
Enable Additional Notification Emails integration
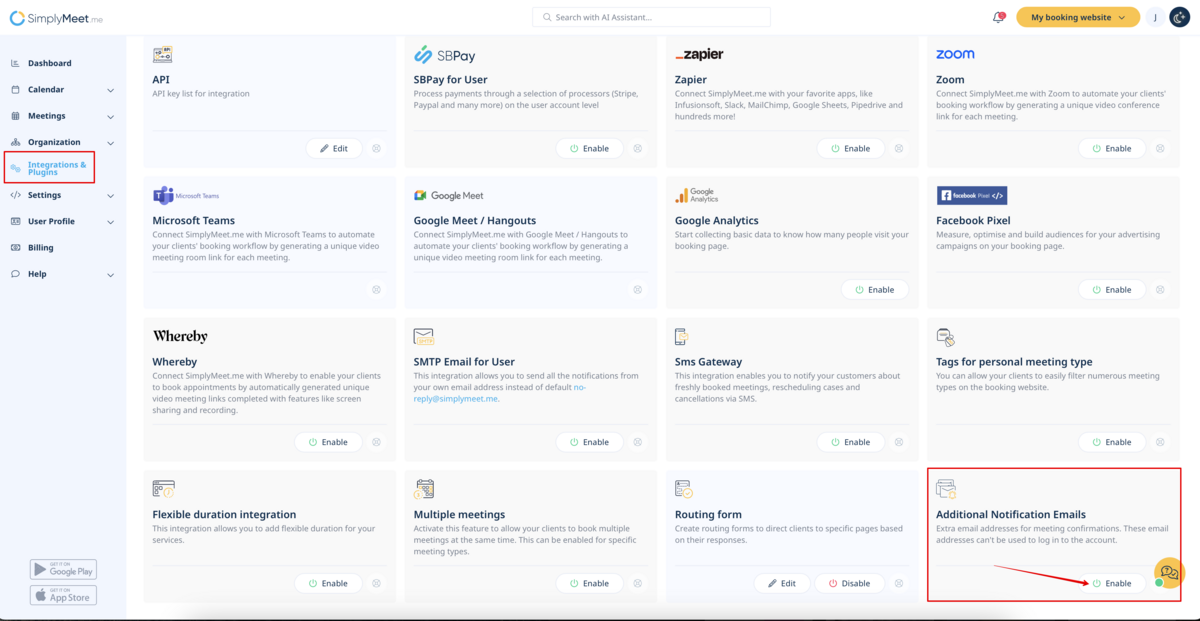[1112, 583]
